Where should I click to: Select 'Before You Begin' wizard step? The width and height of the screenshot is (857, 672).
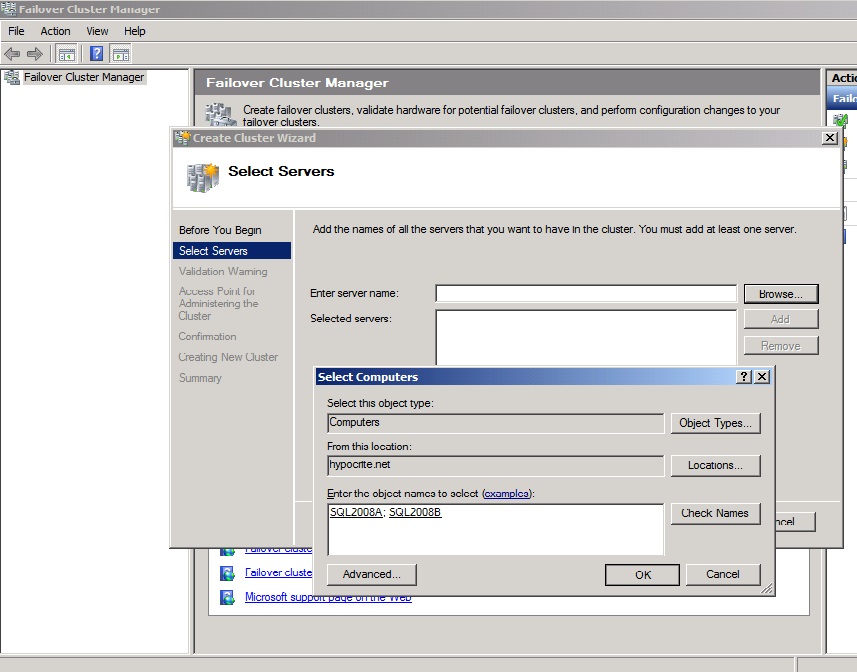(220, 230)
